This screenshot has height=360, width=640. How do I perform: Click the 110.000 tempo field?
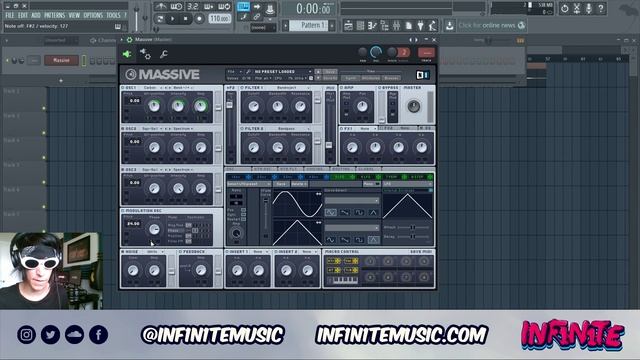[x=220, y=18]
